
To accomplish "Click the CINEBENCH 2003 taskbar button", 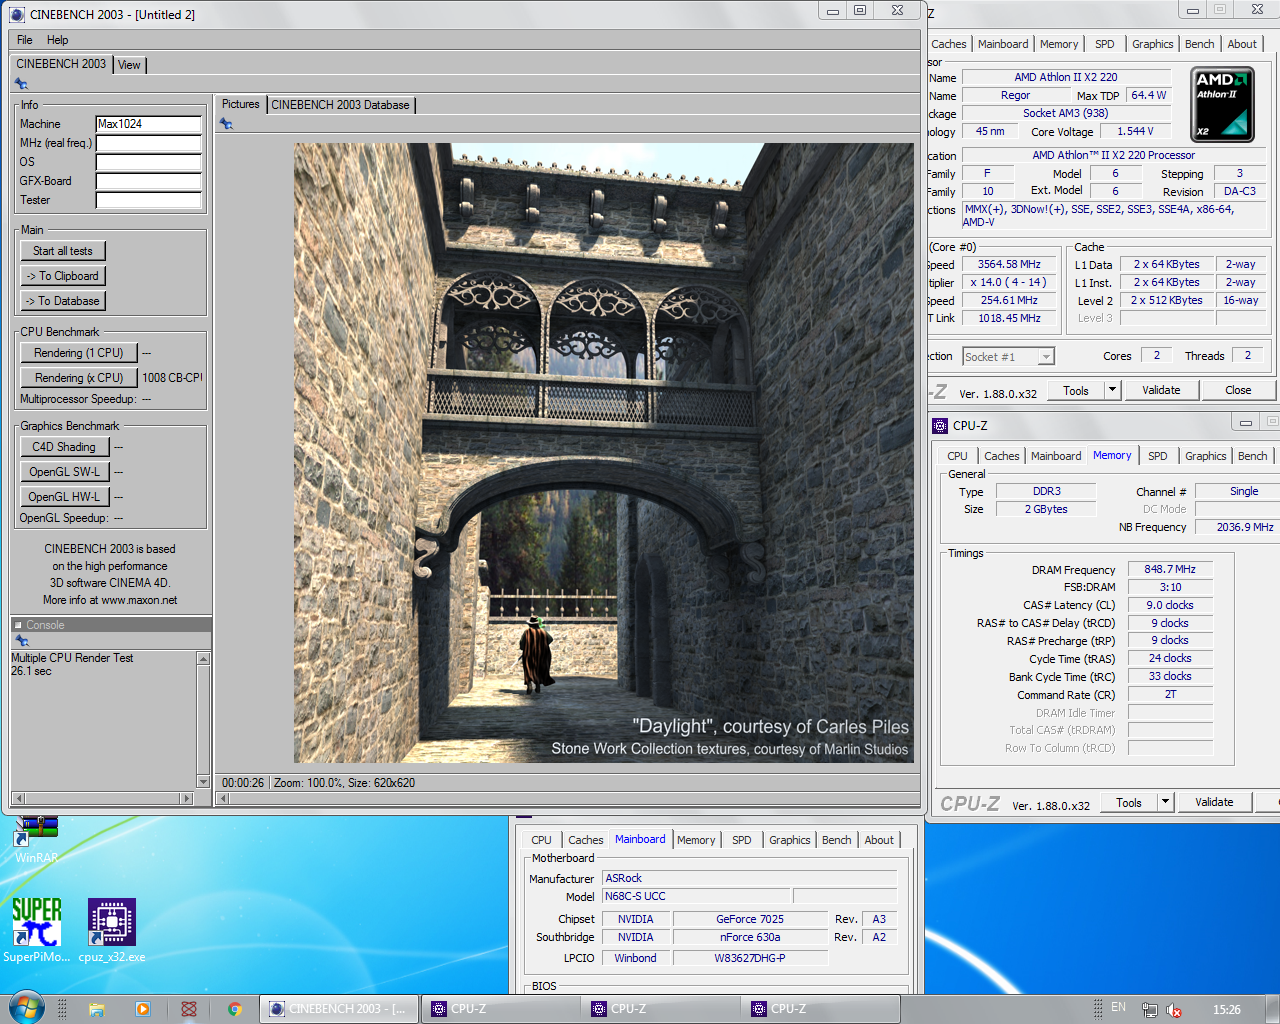I will [x=339, y=1009].
